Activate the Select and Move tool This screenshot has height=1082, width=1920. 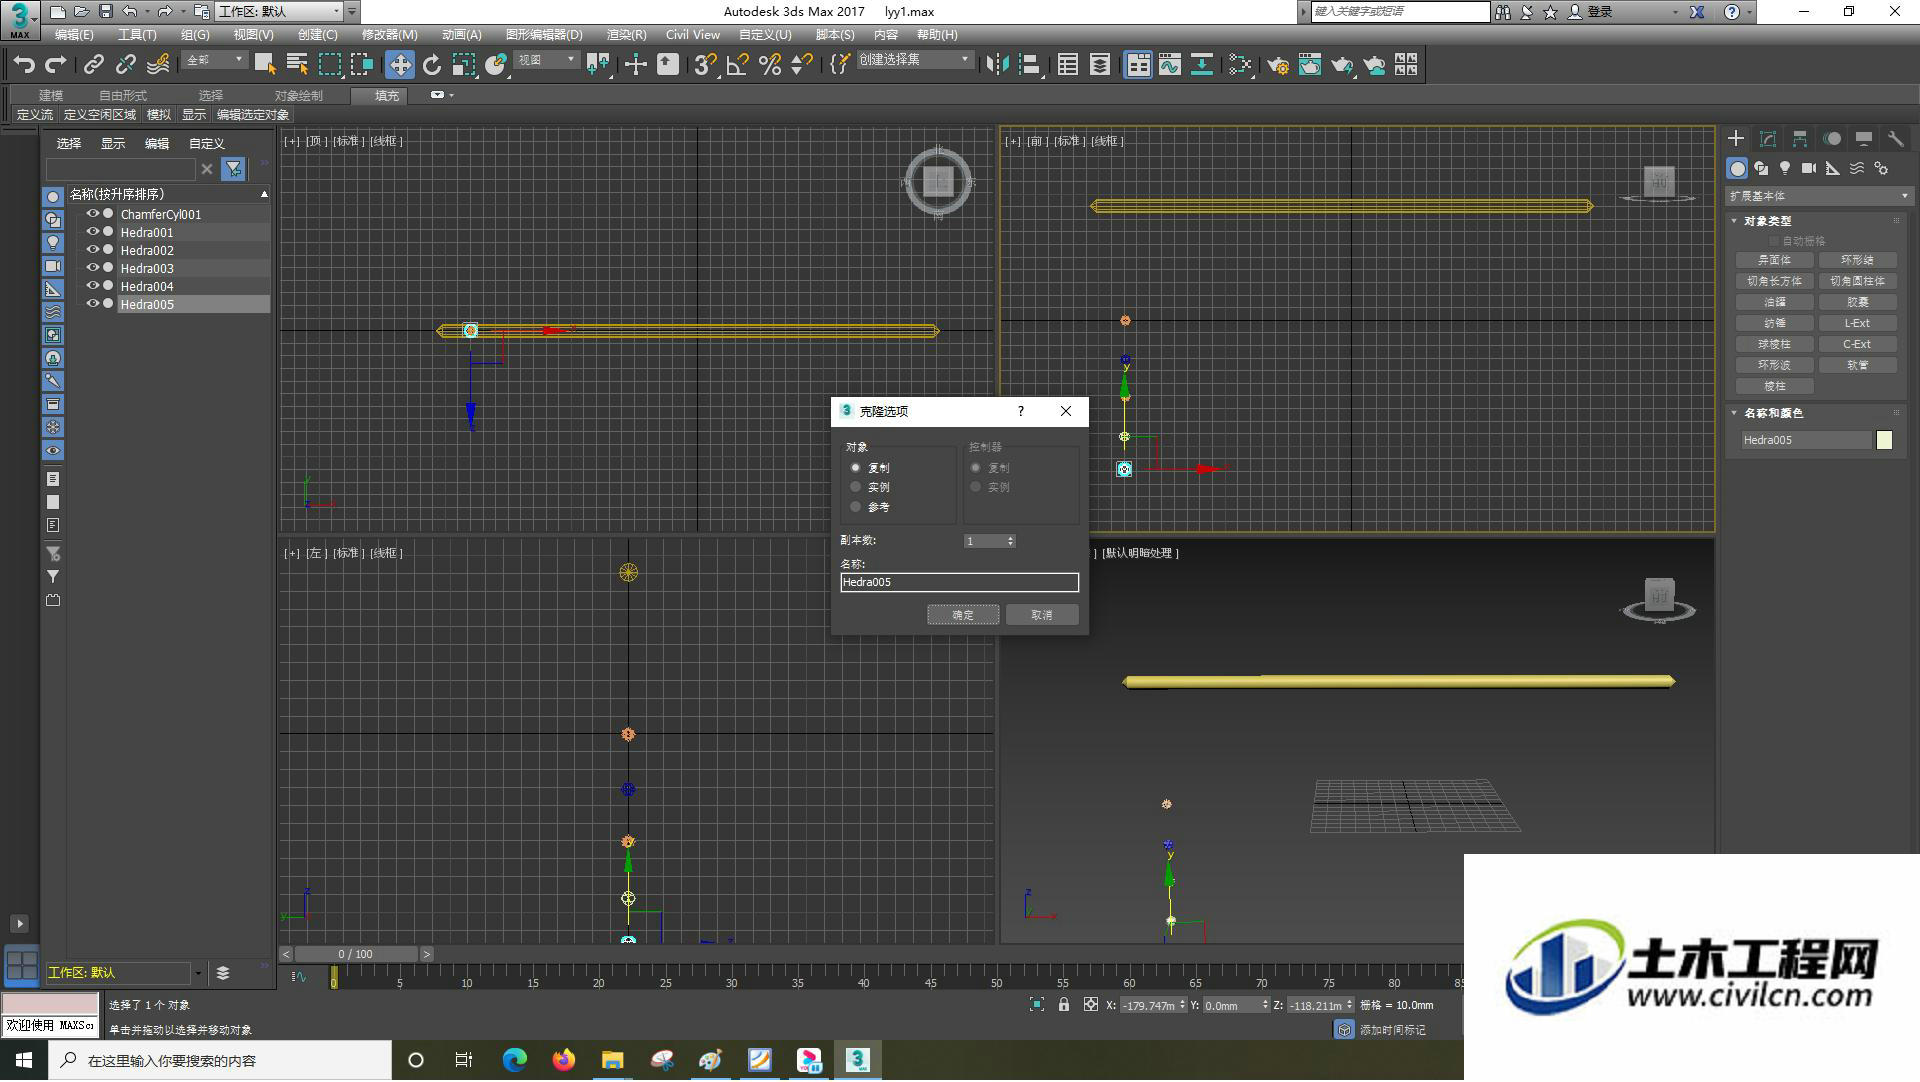point(400,65)
